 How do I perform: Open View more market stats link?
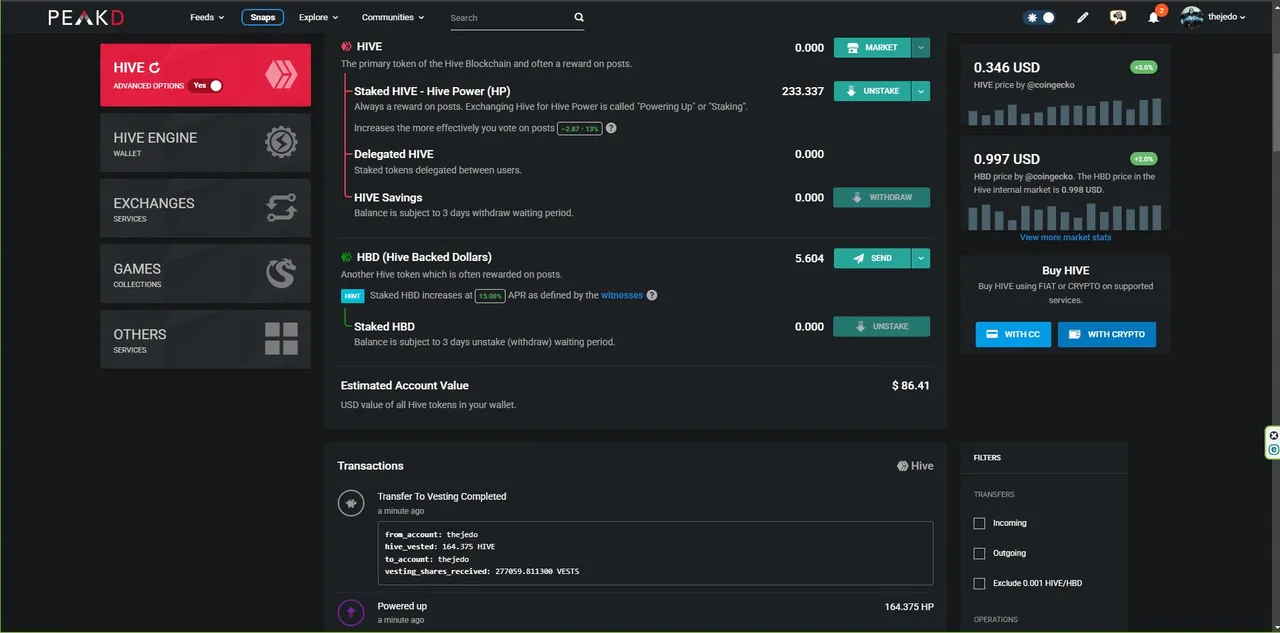[x=1065, y=237]
